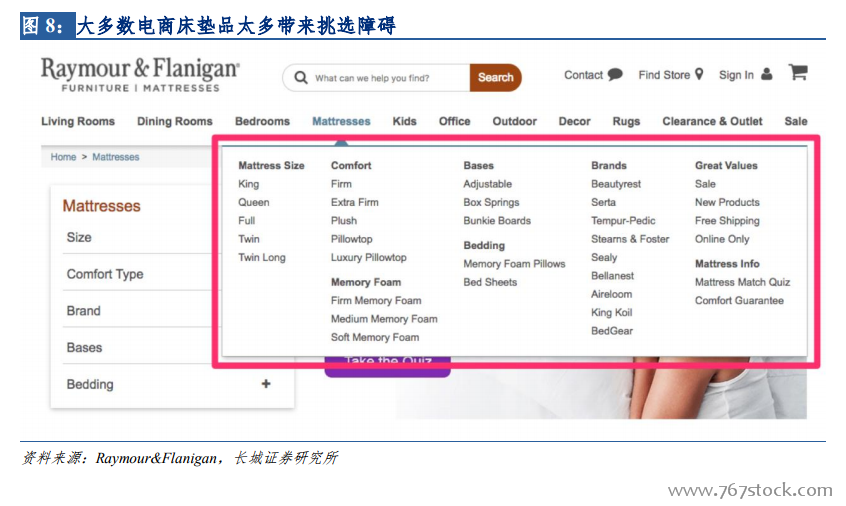Open Online Only link
The height and width of the screenshot is (506, 846).
click(x=722, y=239)
